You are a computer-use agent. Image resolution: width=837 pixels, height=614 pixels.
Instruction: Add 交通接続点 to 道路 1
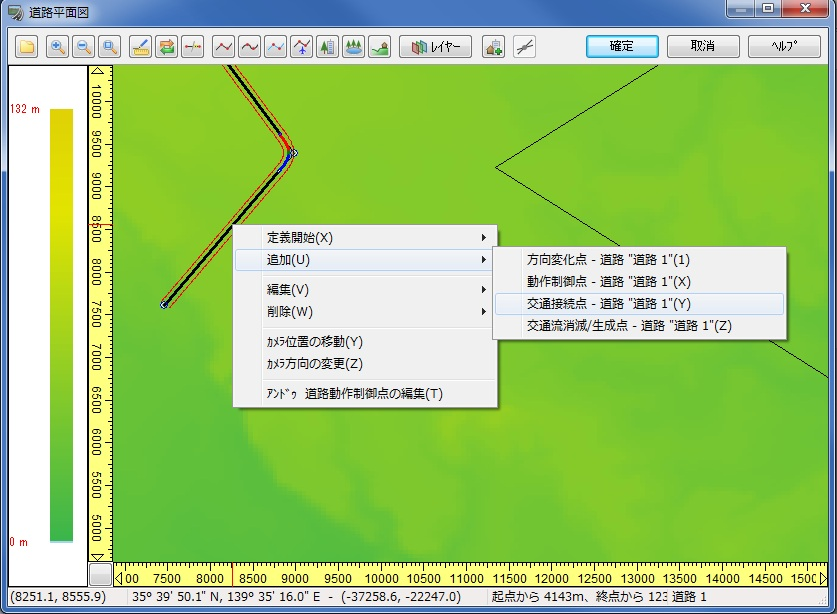[x=639, y=304]
